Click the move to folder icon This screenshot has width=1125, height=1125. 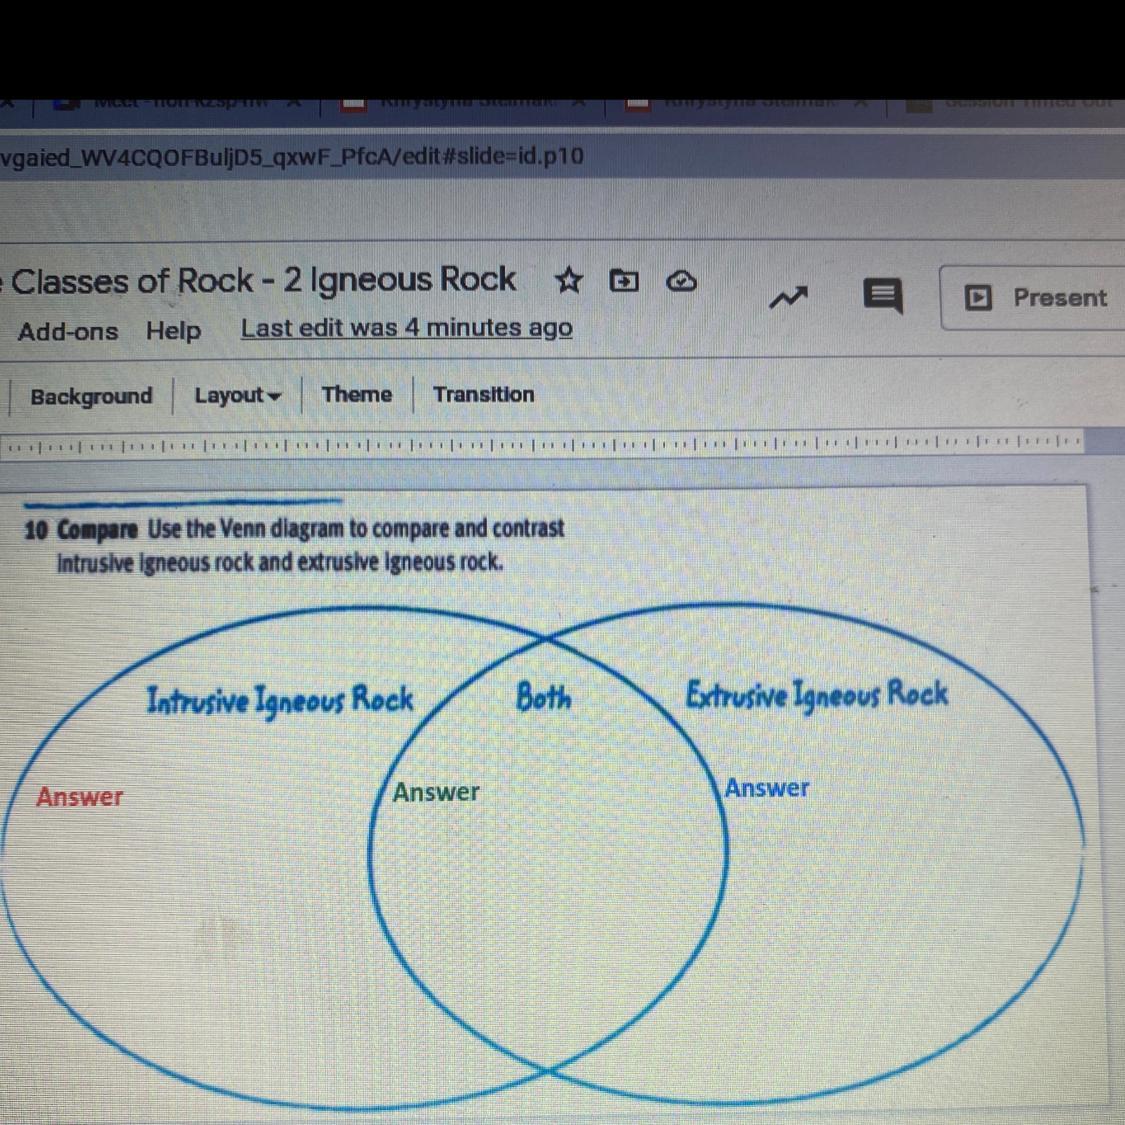(x=623, y=281)
